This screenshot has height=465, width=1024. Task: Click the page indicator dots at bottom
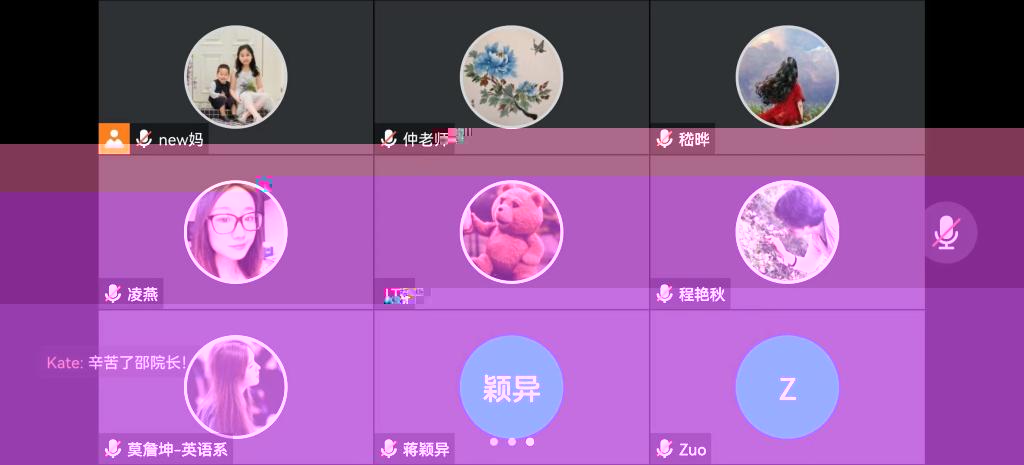pyautogui.click(x=512, y=442)
